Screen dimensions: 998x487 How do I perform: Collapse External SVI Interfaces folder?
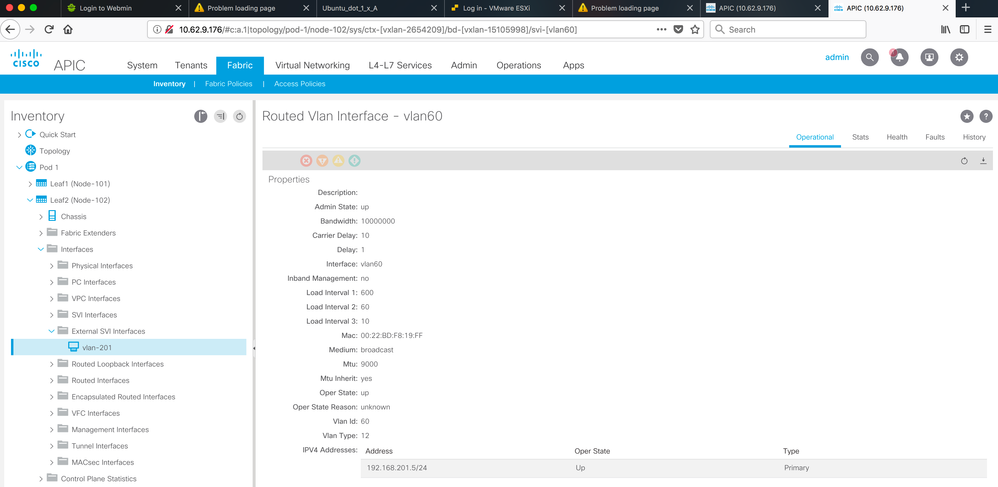tap(52, 332)
